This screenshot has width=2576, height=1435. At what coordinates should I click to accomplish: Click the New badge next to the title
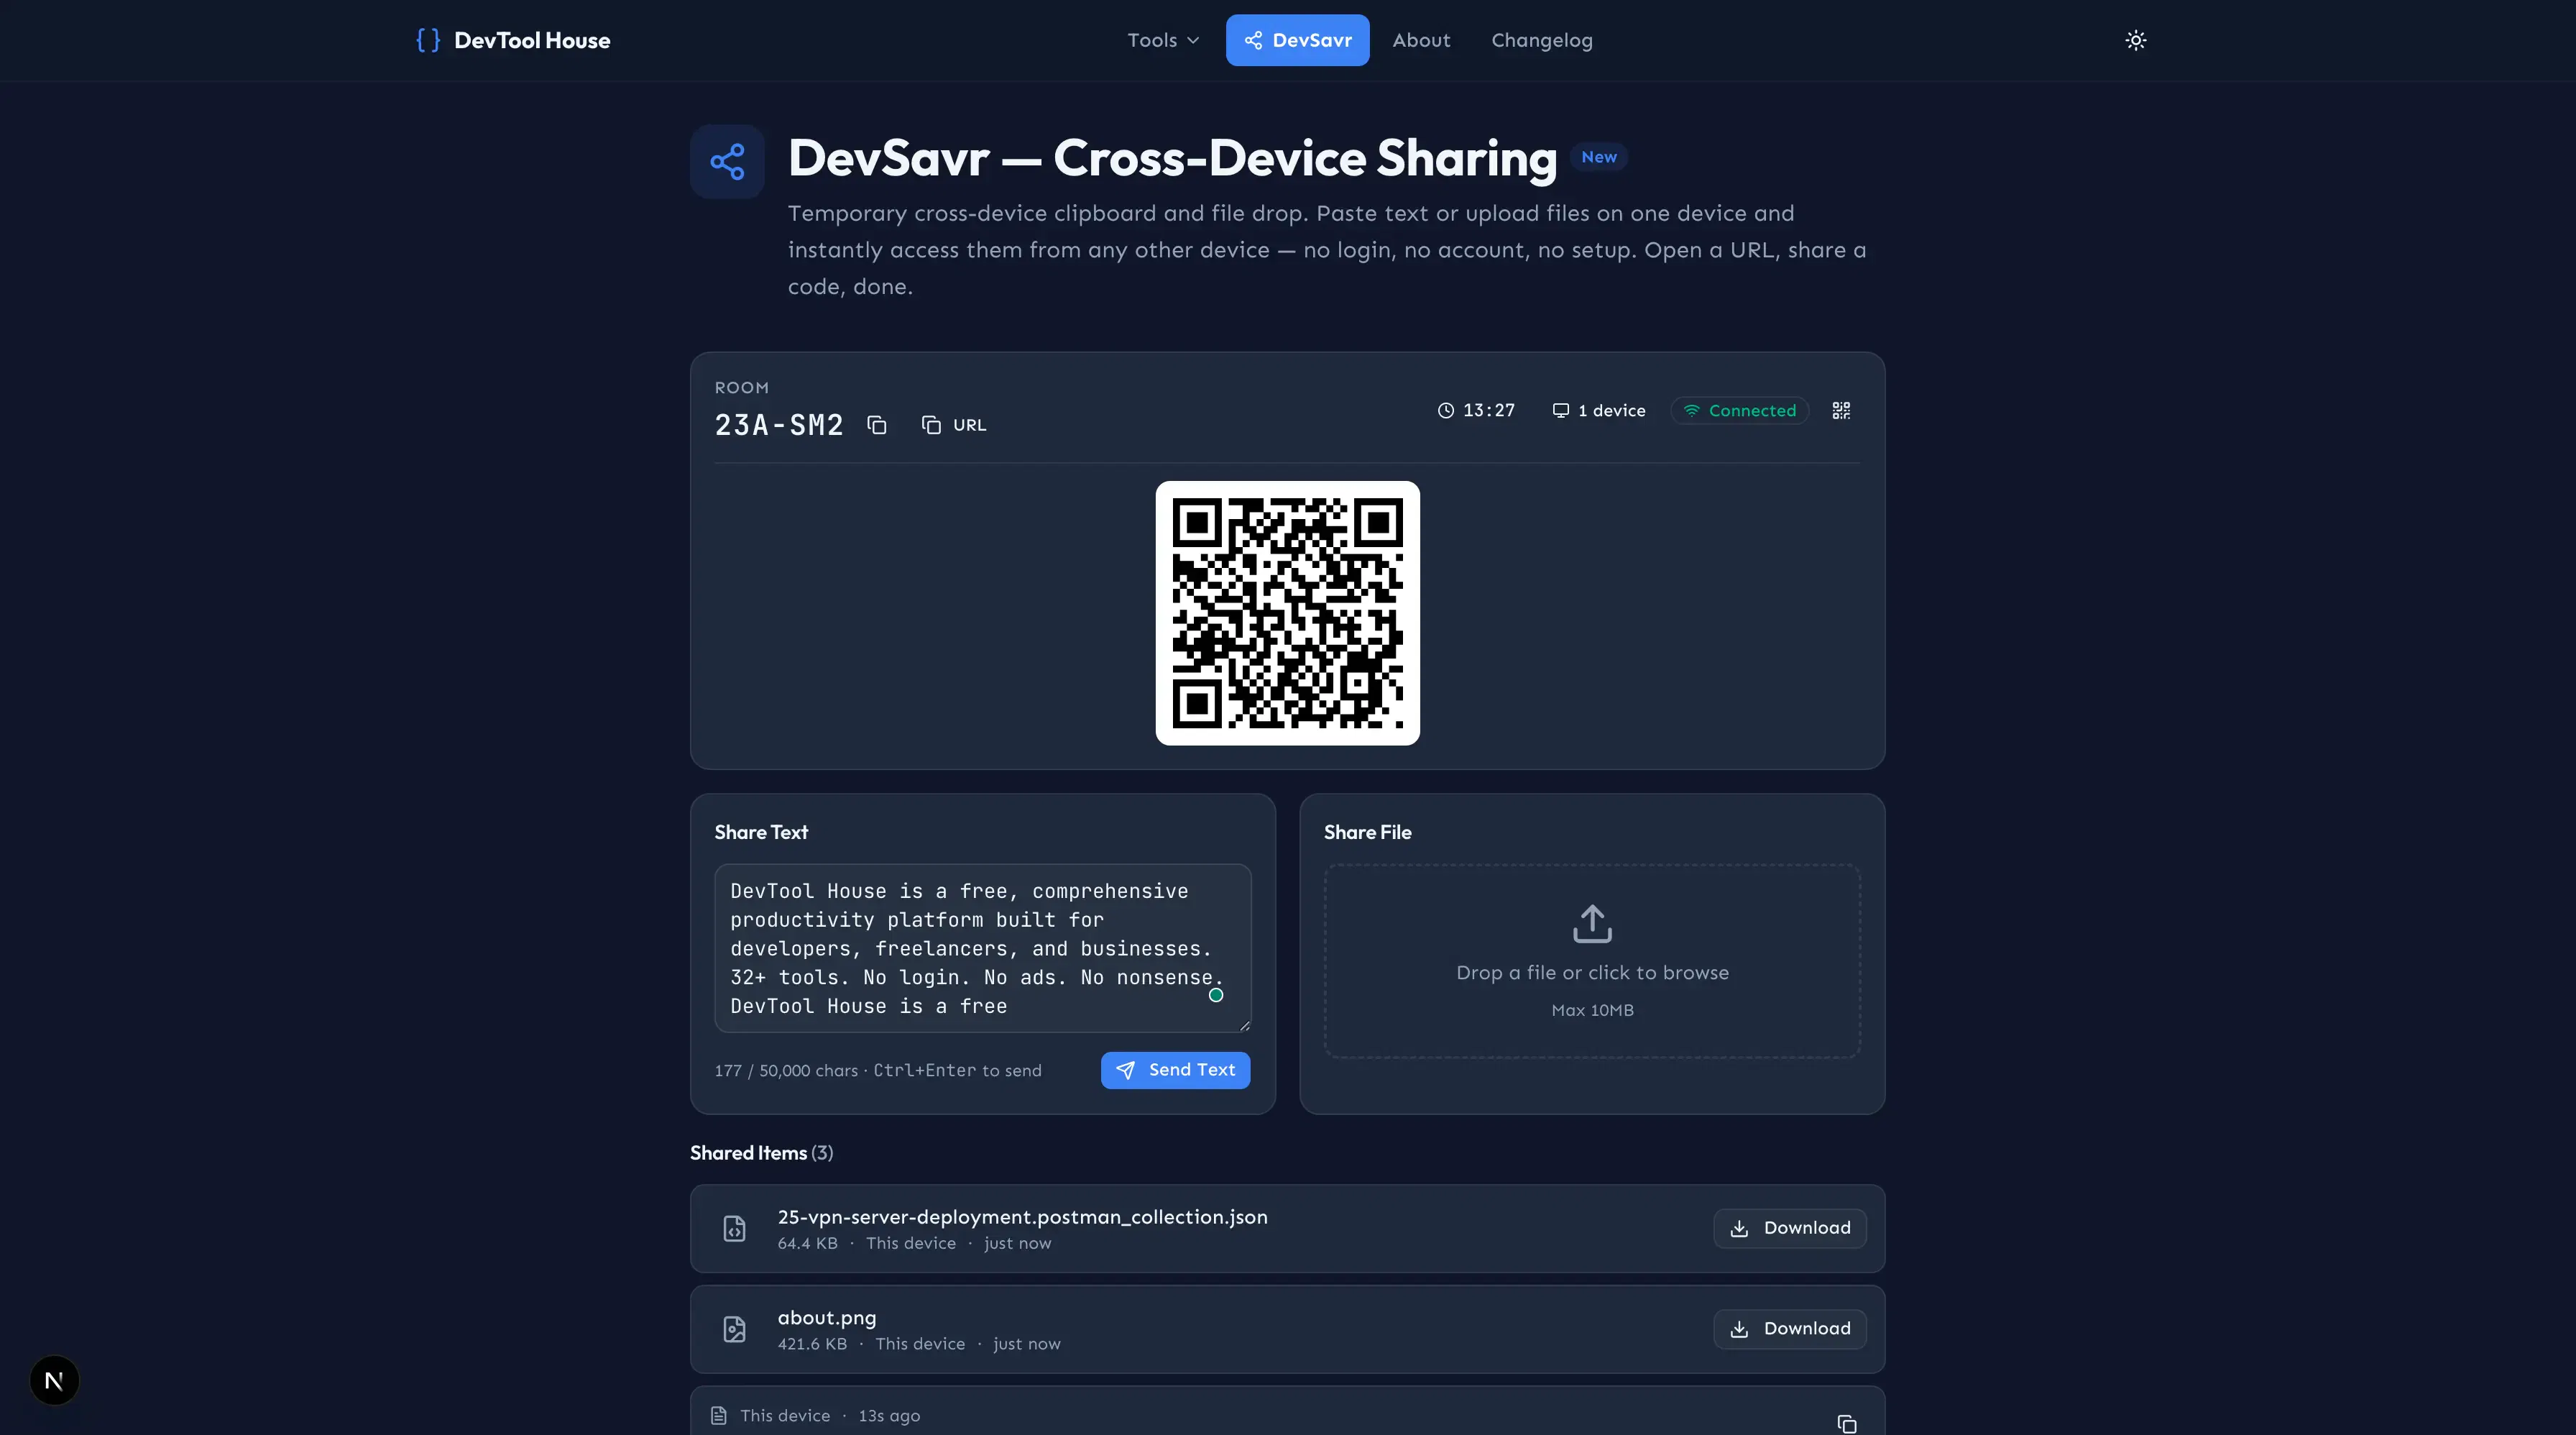(x=1598, y=157)
